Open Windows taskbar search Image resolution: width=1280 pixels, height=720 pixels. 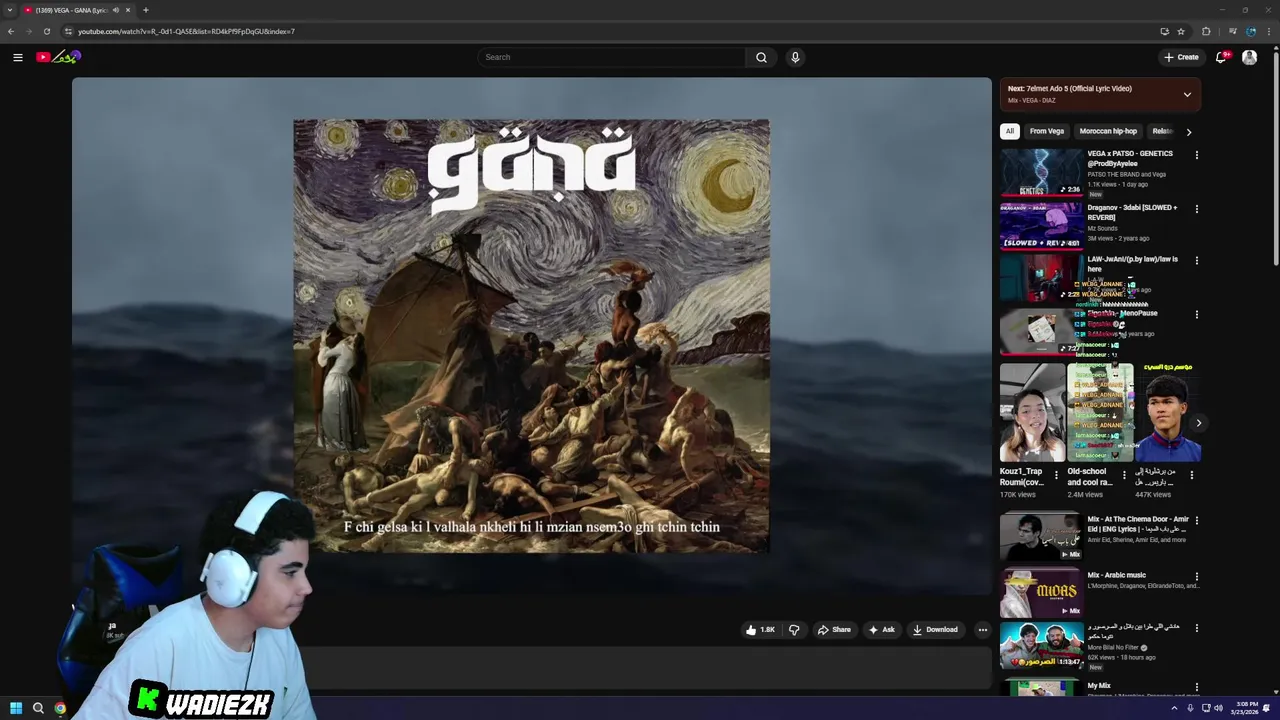tap(38, 708)
